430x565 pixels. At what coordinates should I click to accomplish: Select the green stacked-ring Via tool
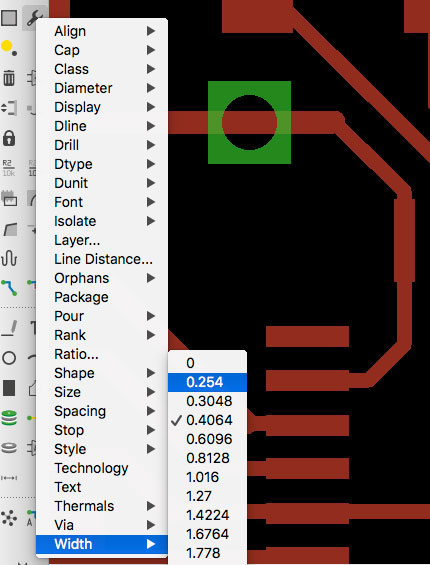point(9,418)
